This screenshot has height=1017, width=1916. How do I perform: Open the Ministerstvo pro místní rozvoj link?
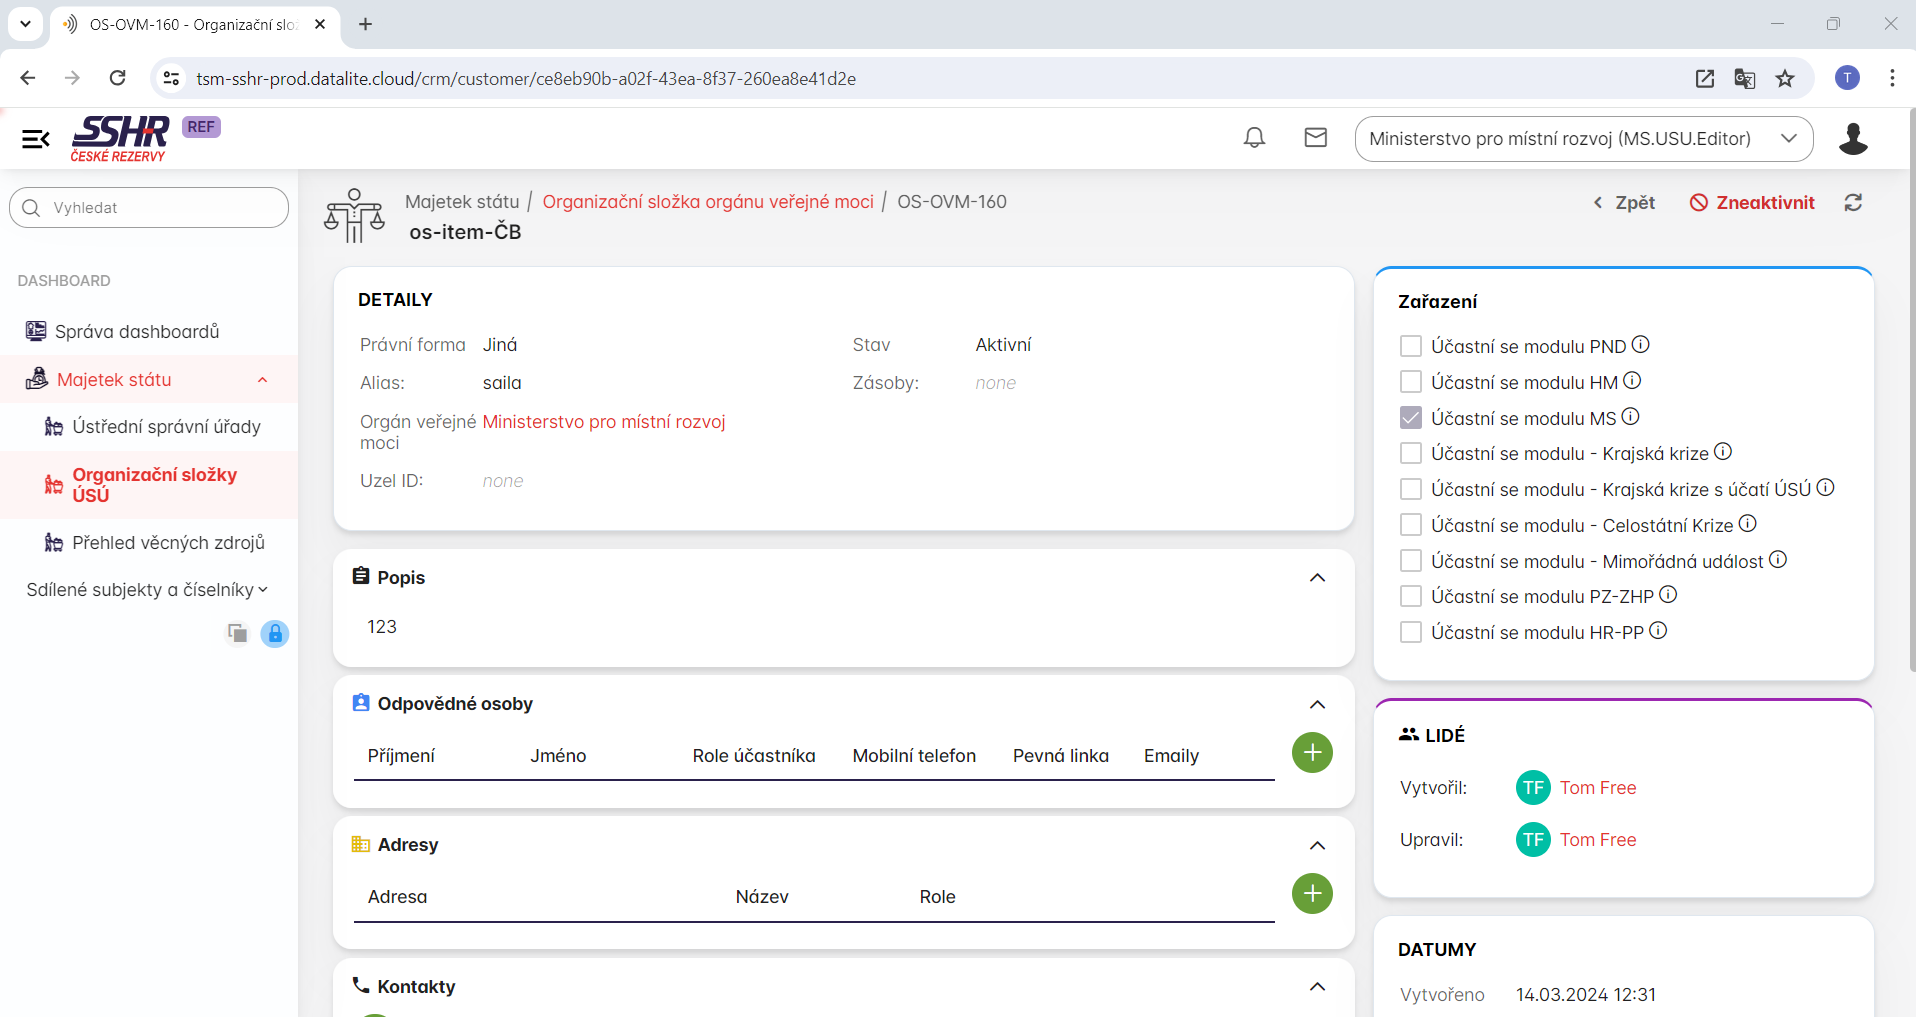point(604,422)
